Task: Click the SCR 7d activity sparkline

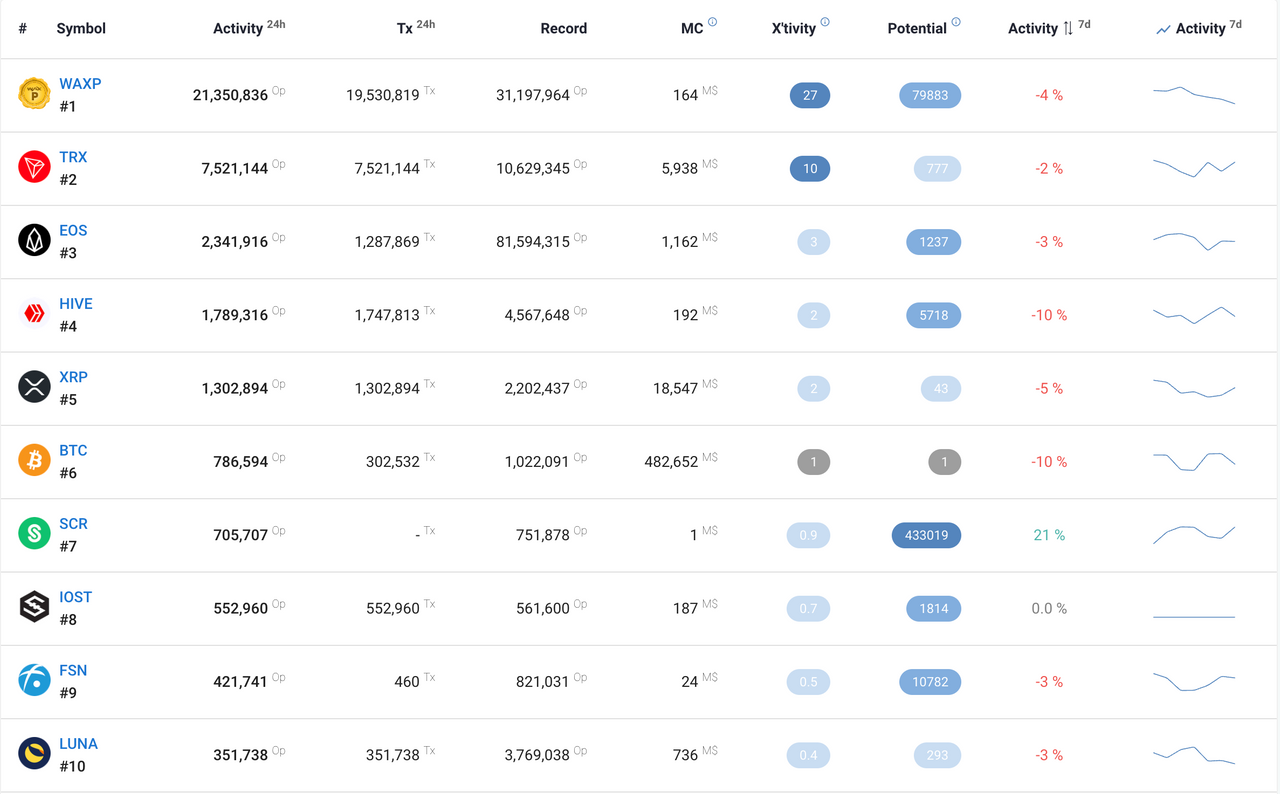Action: pos(1194,534)
